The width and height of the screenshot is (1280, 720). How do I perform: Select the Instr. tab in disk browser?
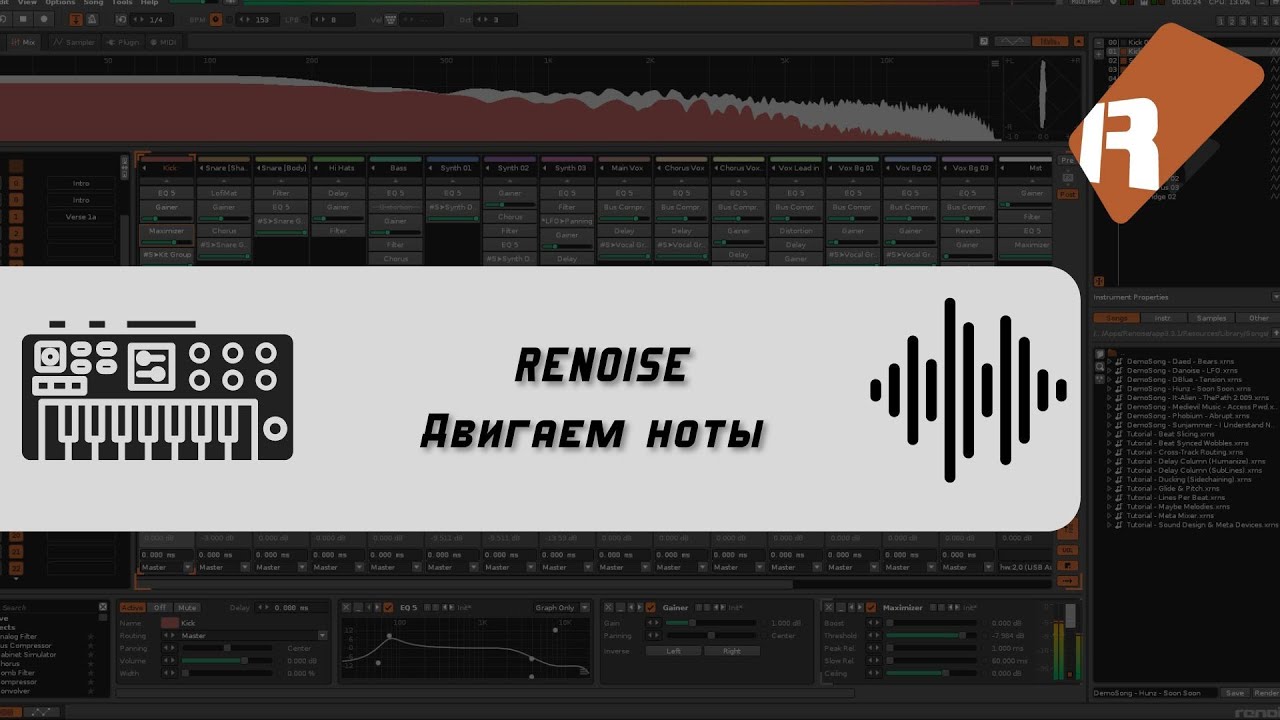tap(1162, 318)
